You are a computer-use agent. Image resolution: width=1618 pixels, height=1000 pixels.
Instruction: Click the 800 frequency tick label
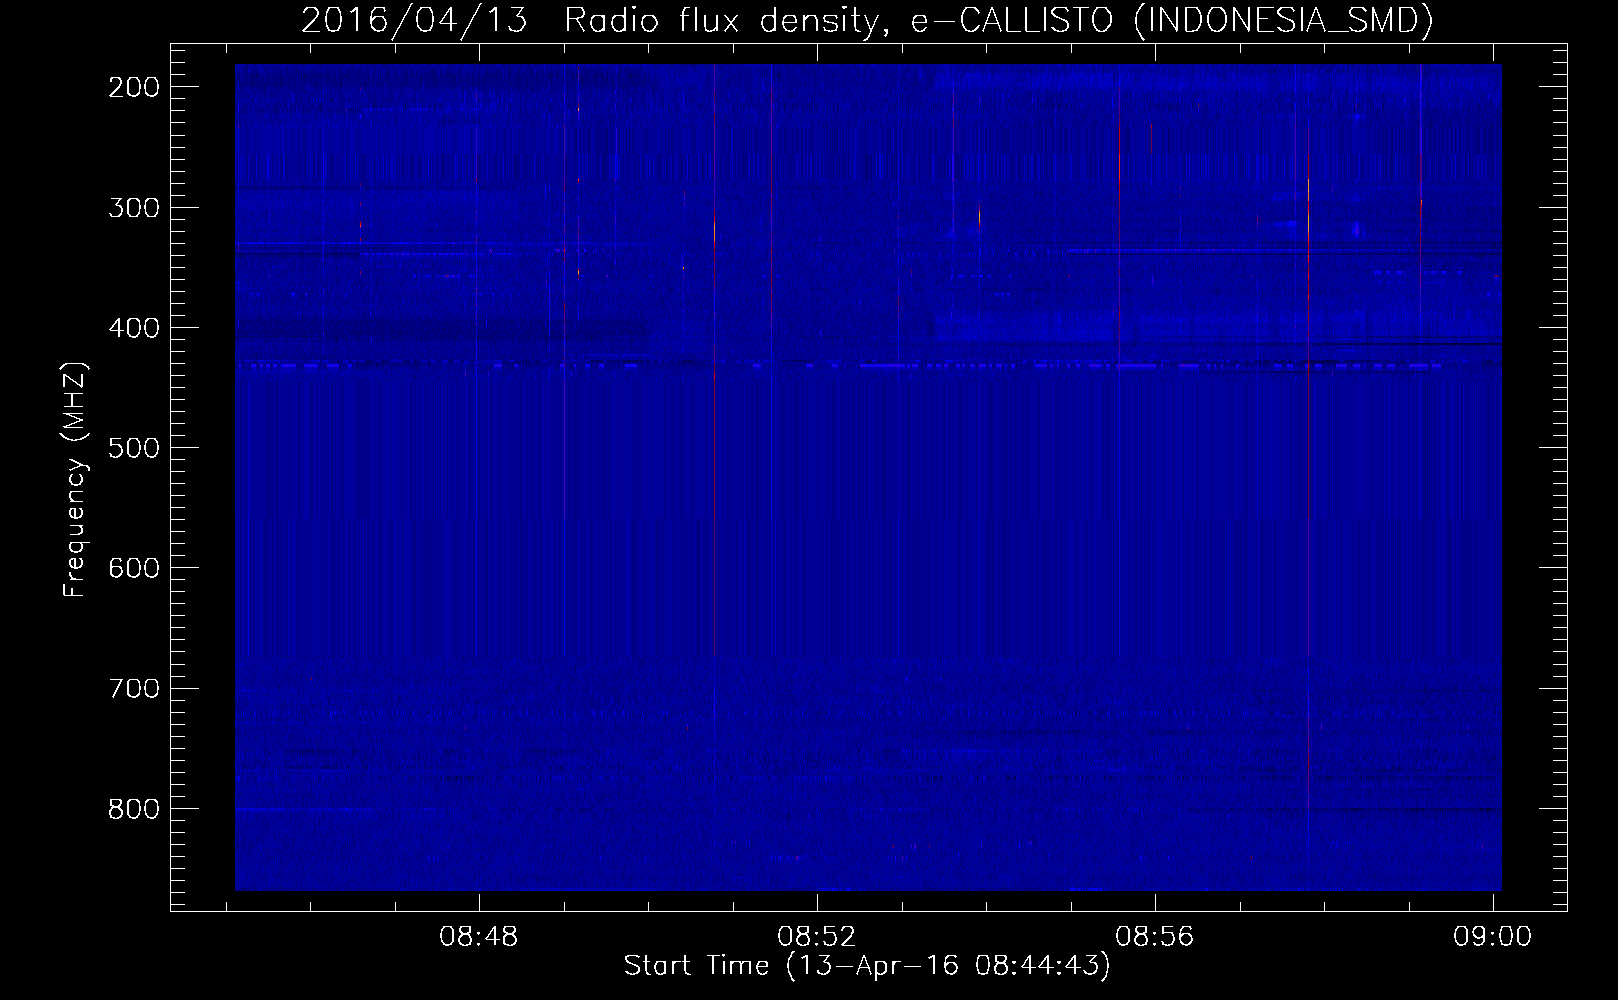click(133, 808)
